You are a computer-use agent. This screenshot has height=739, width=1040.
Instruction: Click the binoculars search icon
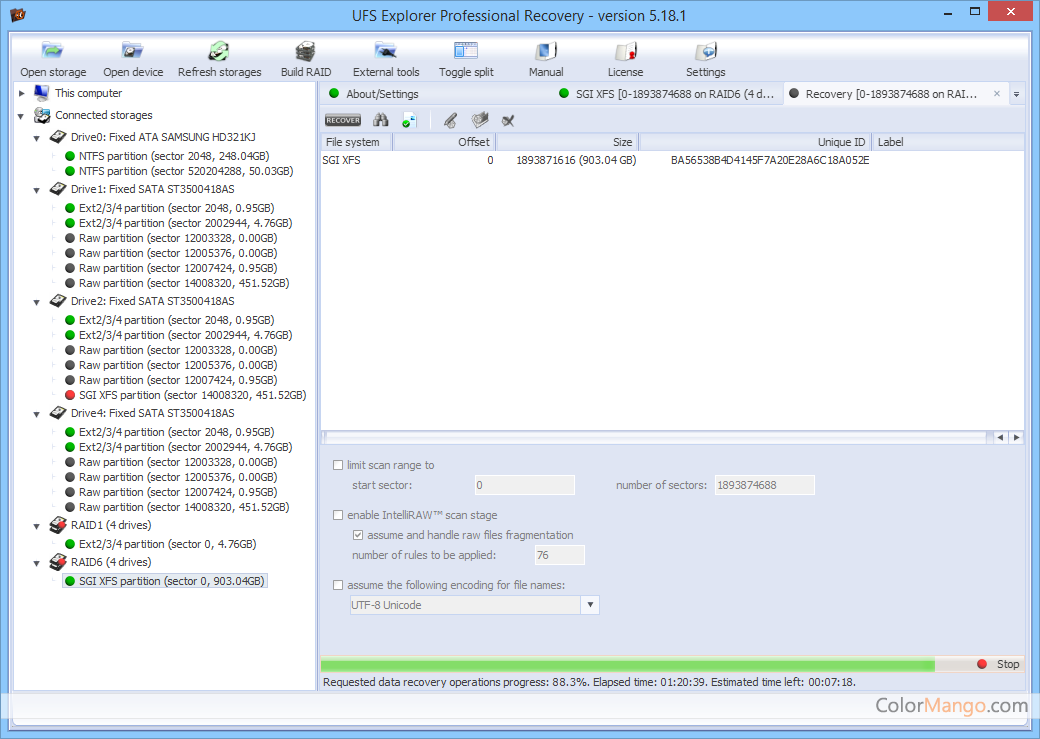click(x=381, y=120)
